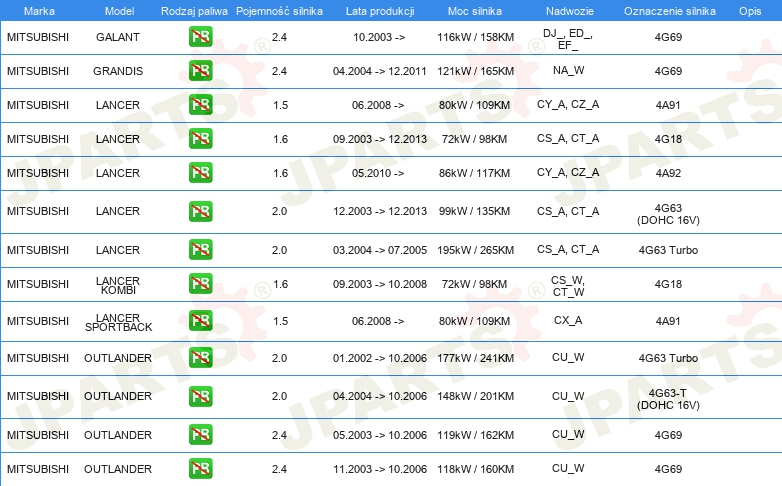The image size is (782, 486).
Task: Click the 4G63 (DOHC 16V) engine cell
Action: click(668, 214)
